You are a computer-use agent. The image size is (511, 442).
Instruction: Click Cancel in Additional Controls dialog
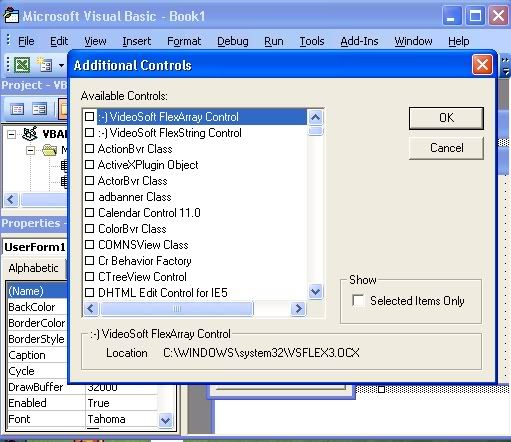coord(446,148)
